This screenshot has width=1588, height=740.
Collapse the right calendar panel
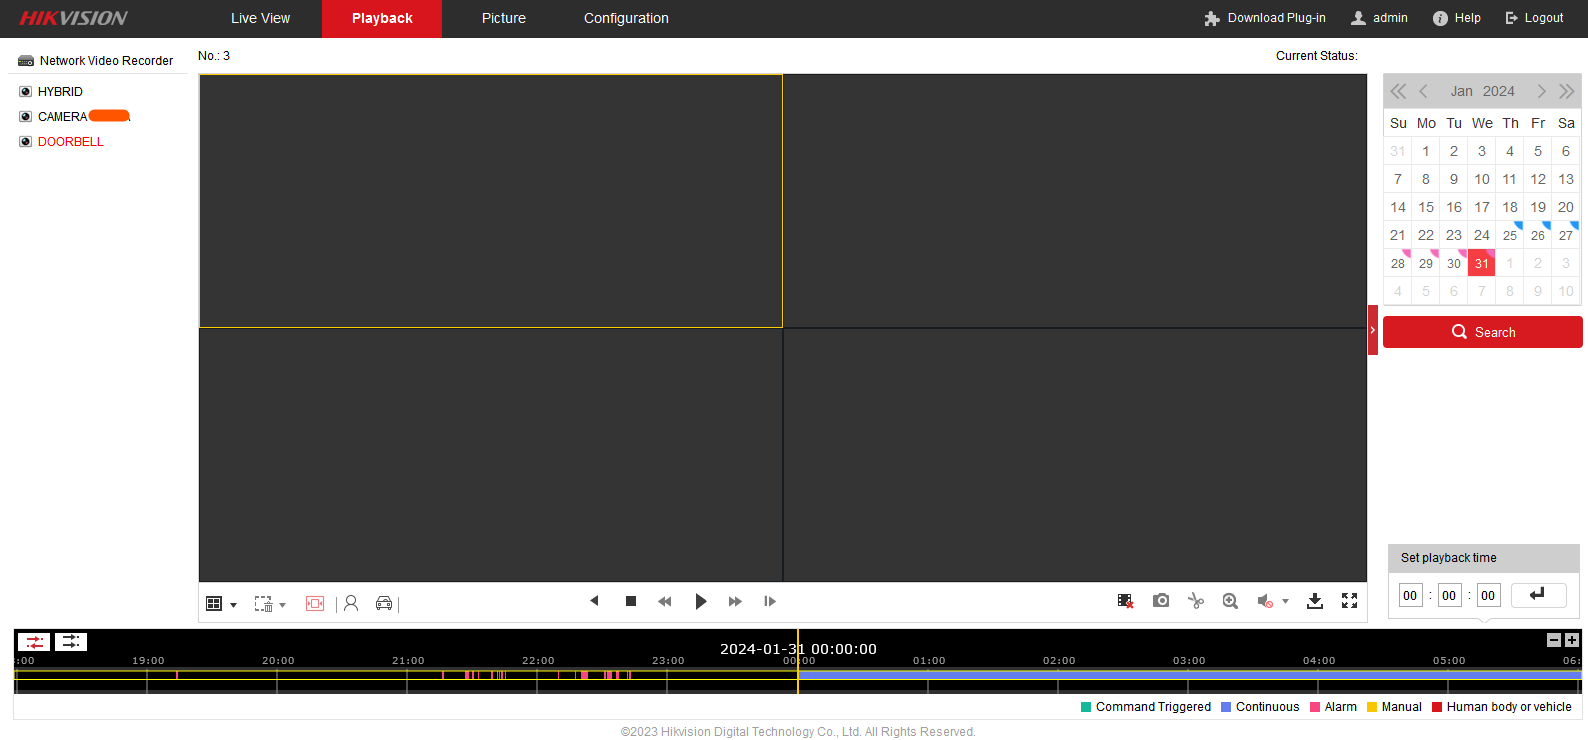(1373, 330)
